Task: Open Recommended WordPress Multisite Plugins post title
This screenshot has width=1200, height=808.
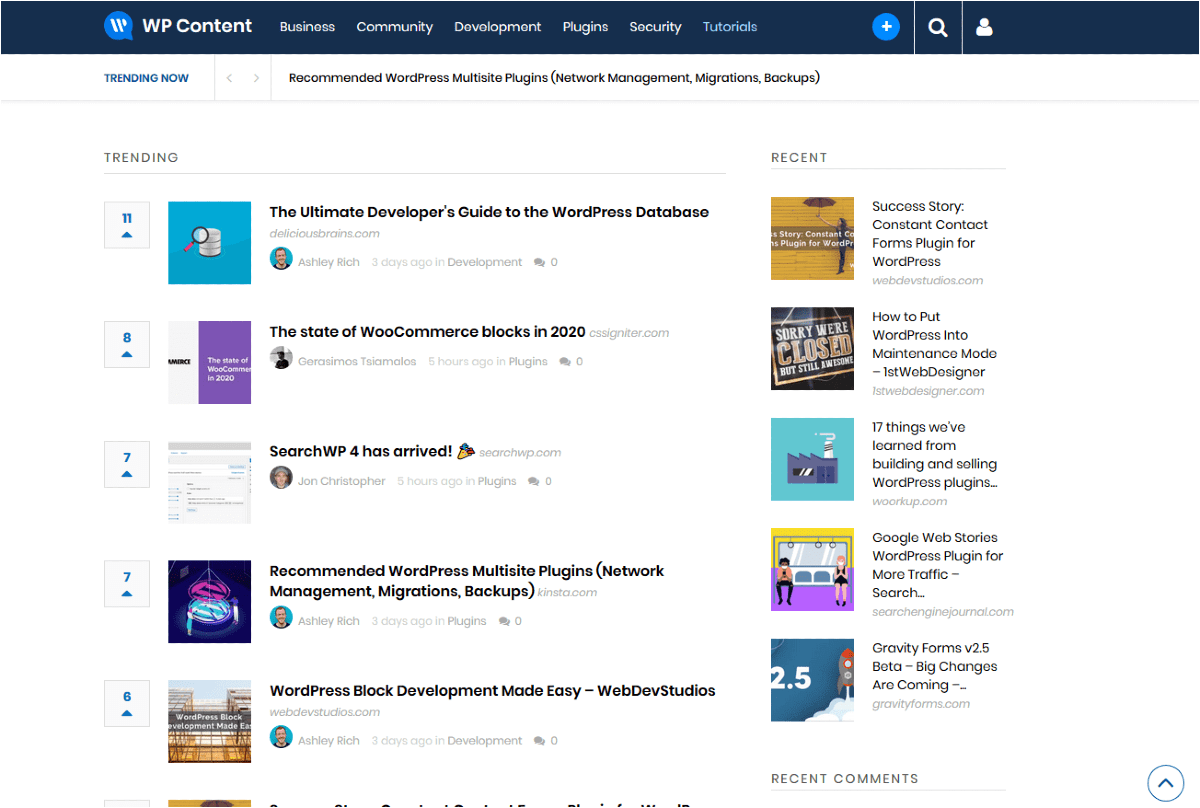Action: click(x=467, y=581)
